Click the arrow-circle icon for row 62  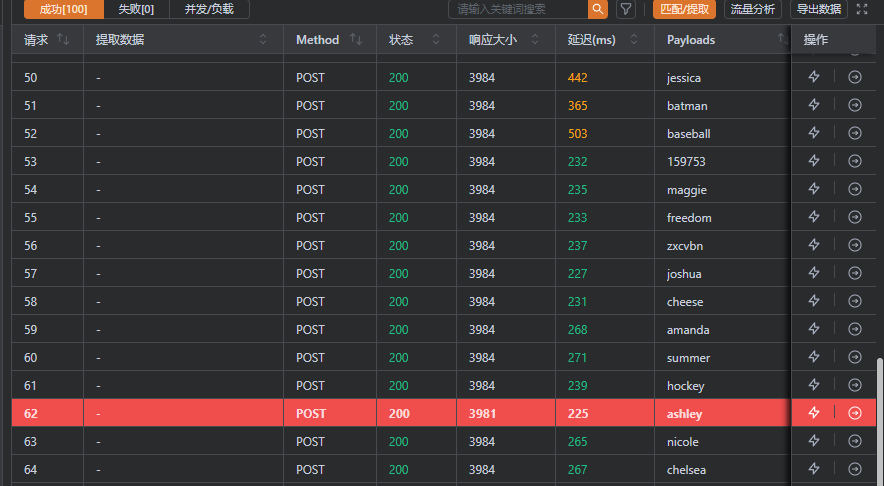pyautogui.click(x=855, y=413)
